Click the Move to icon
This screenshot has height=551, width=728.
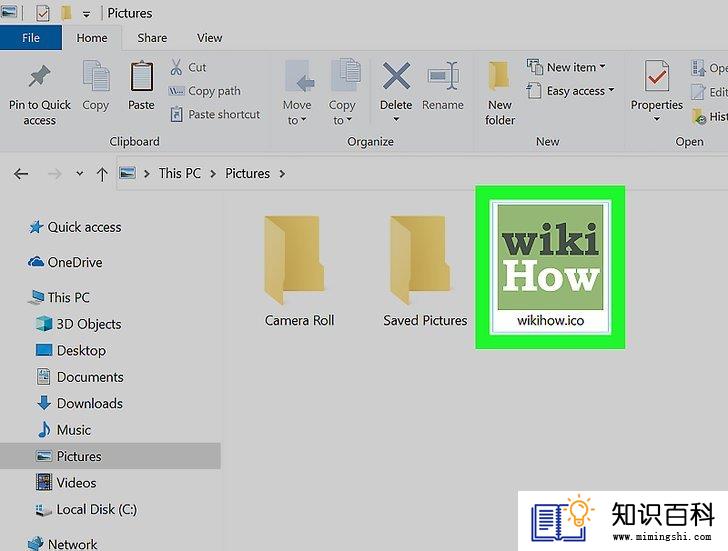coord(299,77)
